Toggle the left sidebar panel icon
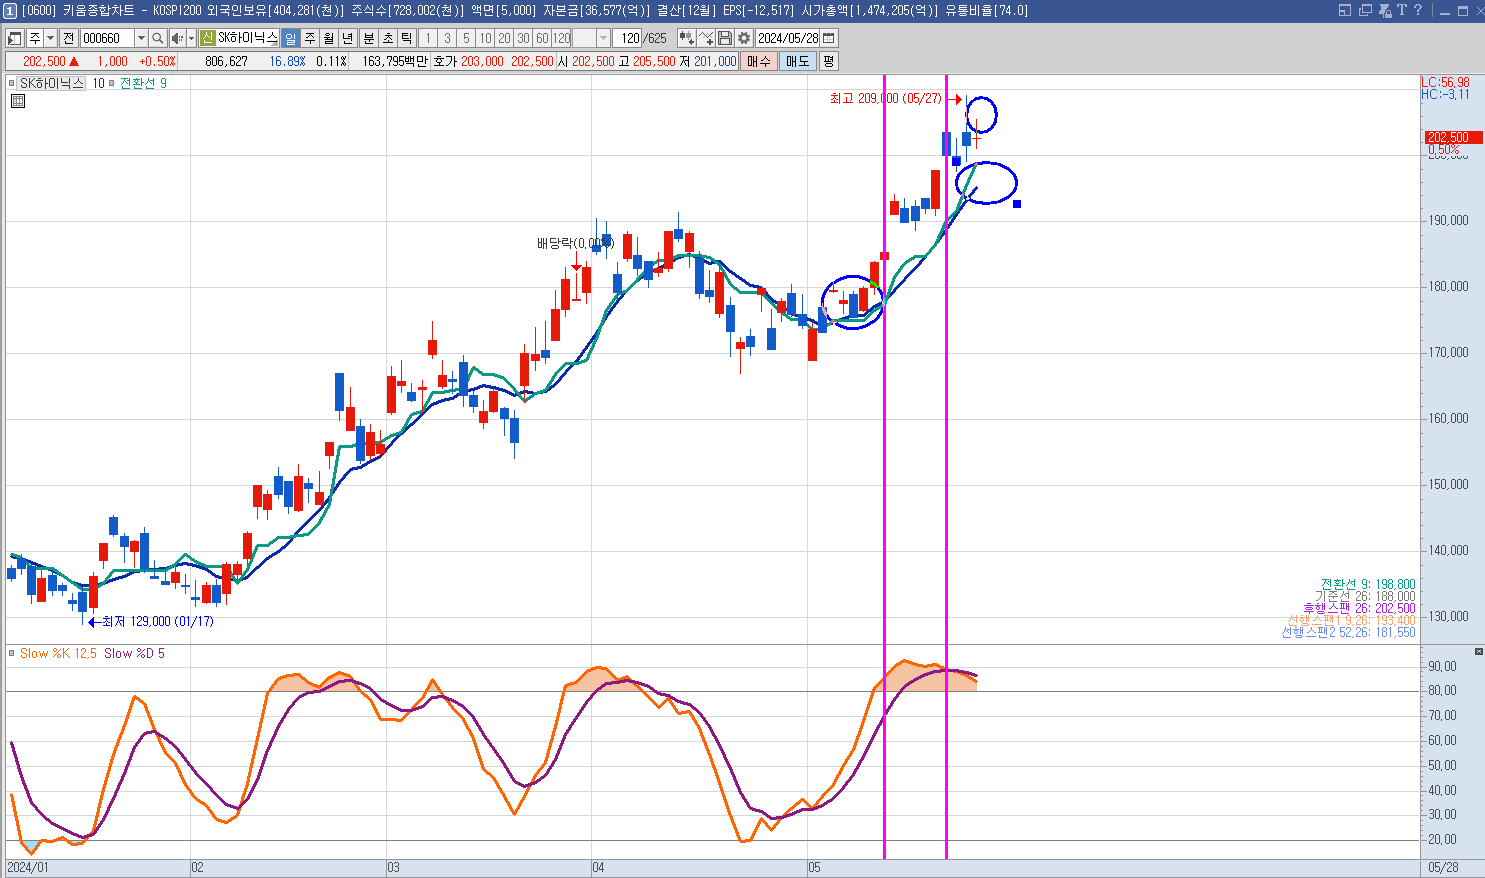1485x878 pixels. (x=15, y=38)
